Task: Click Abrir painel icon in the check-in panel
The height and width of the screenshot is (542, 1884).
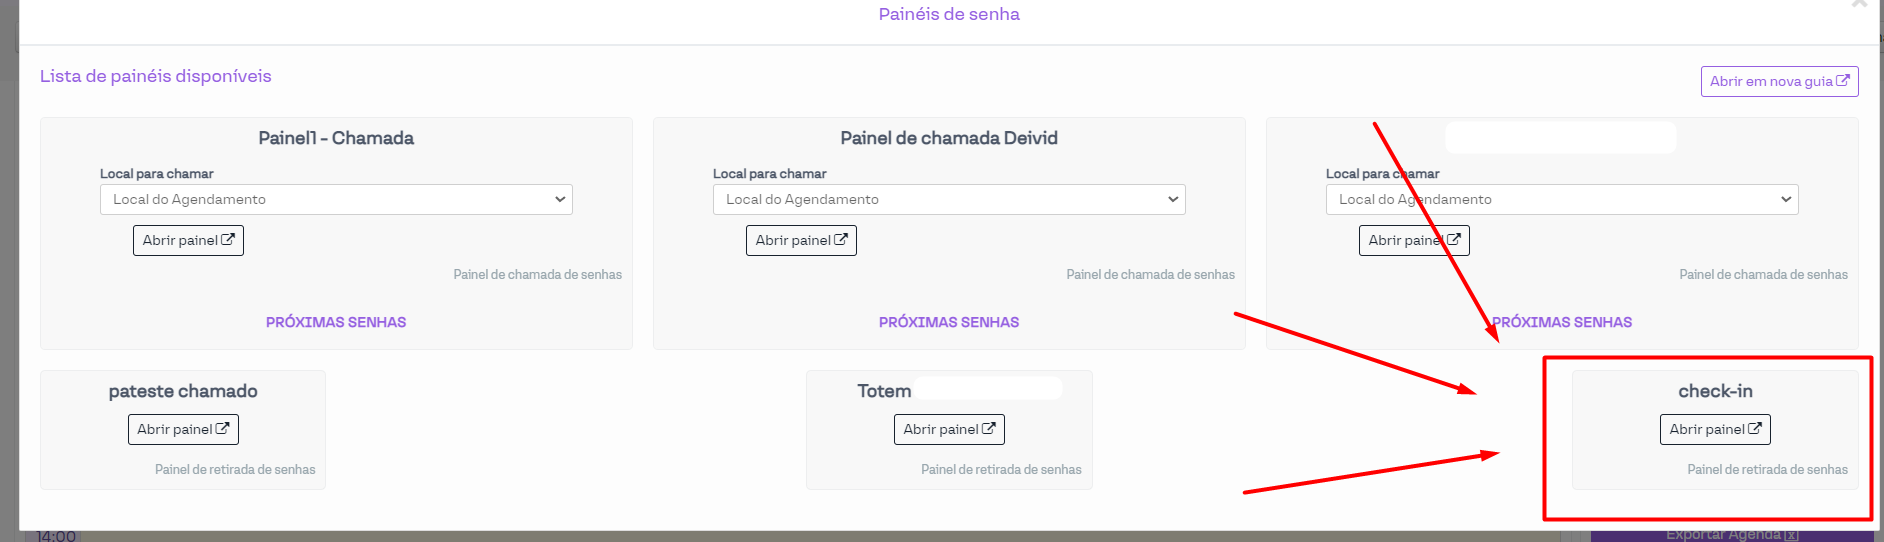Action: [1755, 429]
